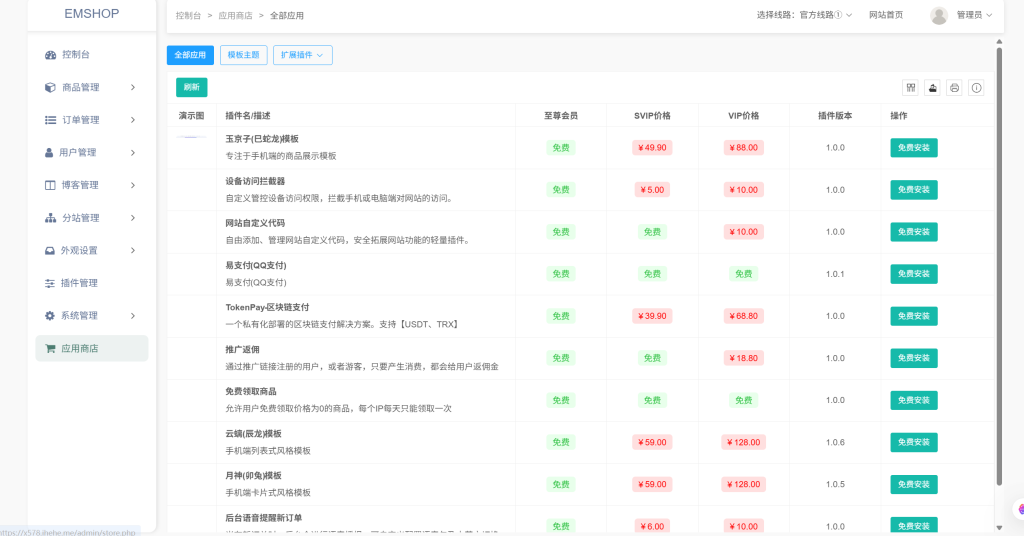1024x536 pixels.
Task: Click the ¥18.80 VIP price tag
Action: tap(743, 358)
